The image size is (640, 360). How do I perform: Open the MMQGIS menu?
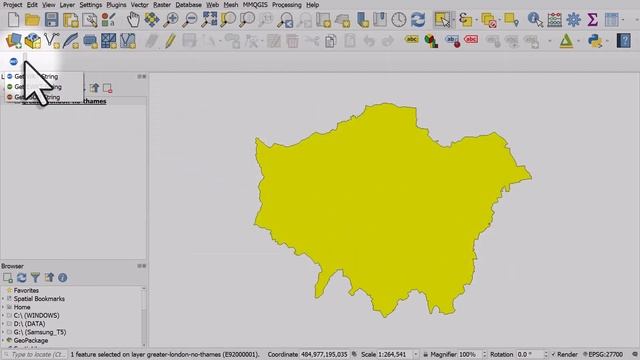click(x=255, y=5)
